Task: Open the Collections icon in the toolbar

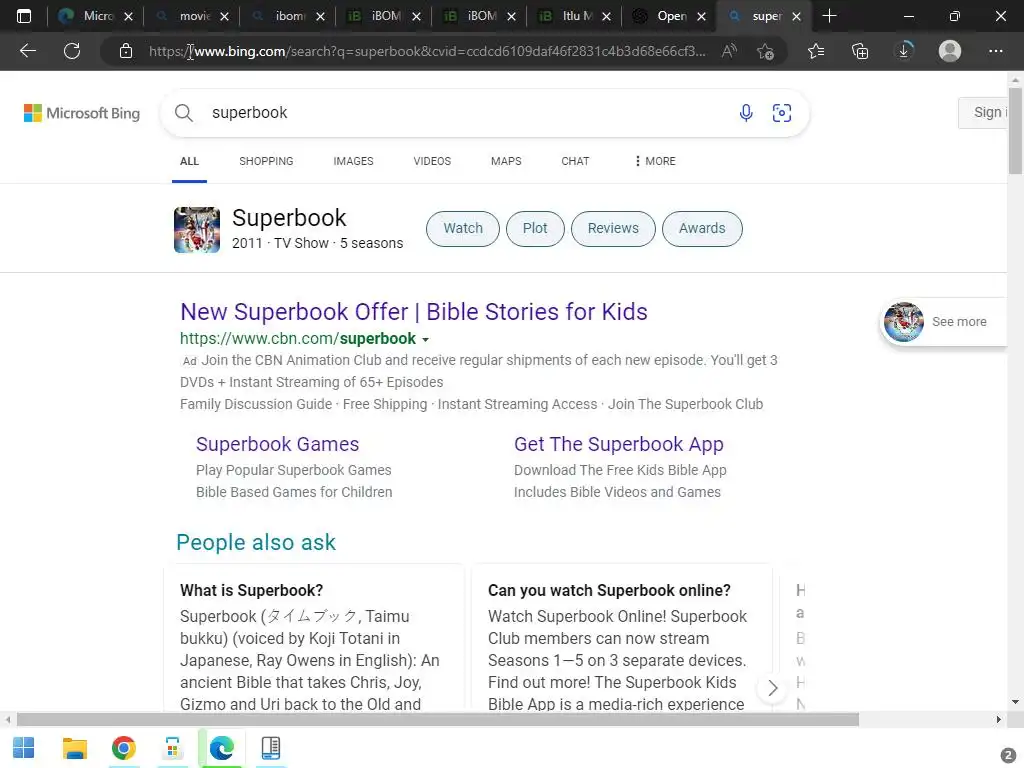Action: coord(860,51)
